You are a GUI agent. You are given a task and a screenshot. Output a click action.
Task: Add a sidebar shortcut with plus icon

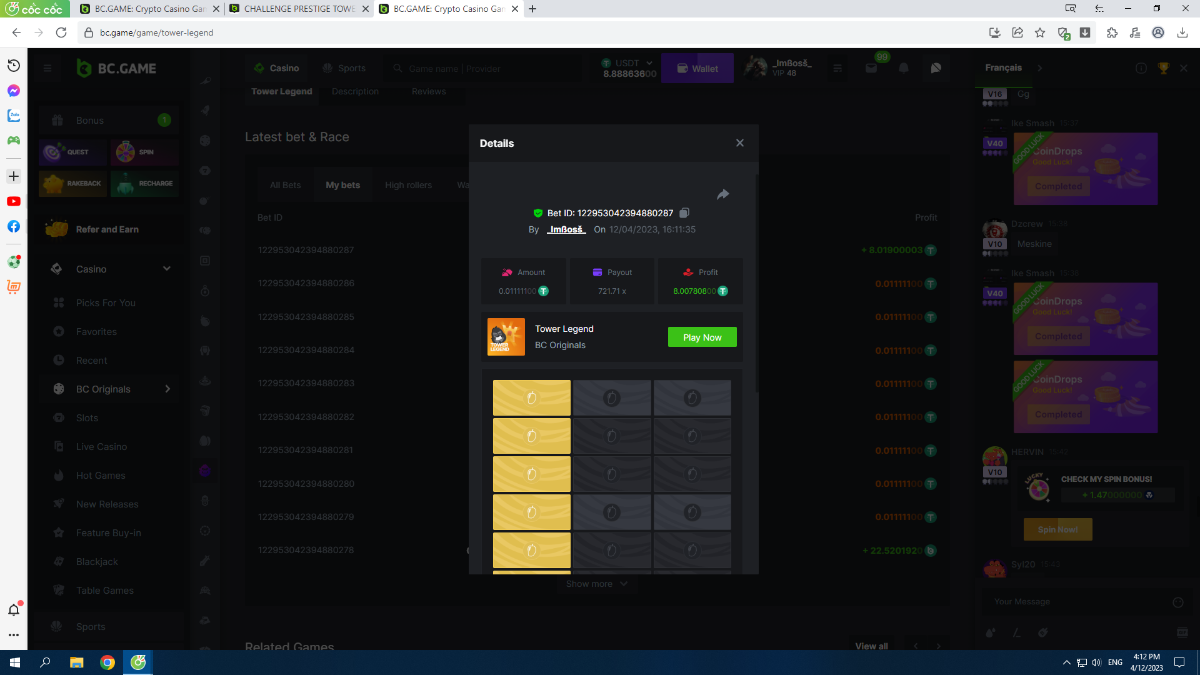14,176
